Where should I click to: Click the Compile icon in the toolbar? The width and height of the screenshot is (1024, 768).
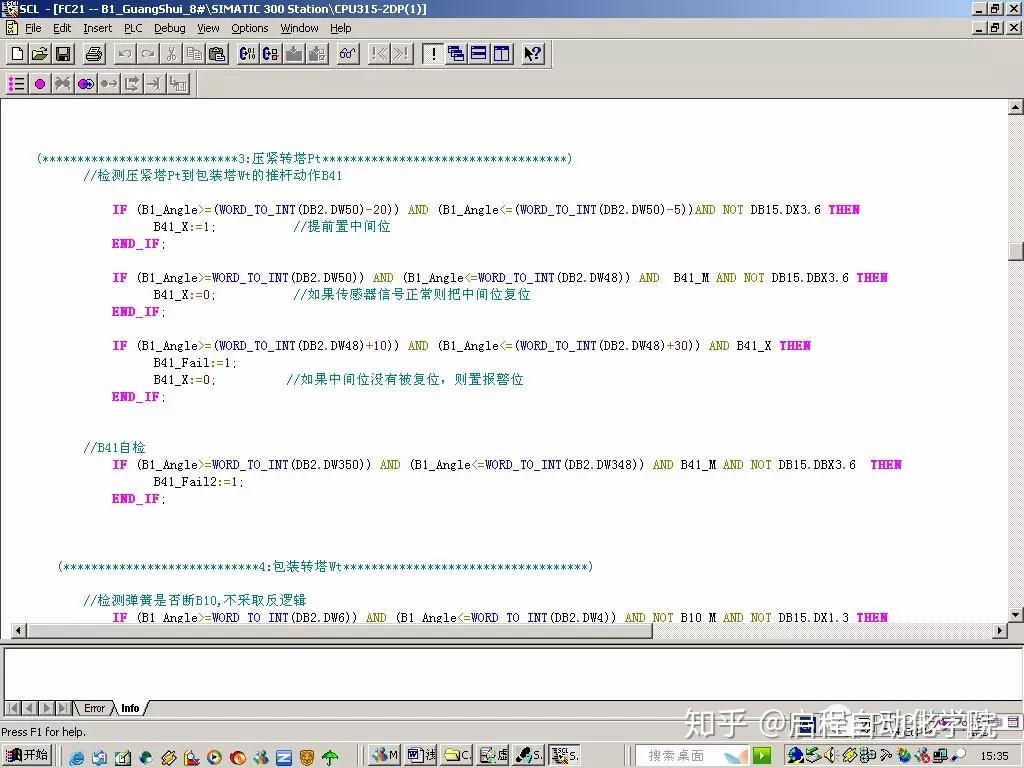click(248, 54)
